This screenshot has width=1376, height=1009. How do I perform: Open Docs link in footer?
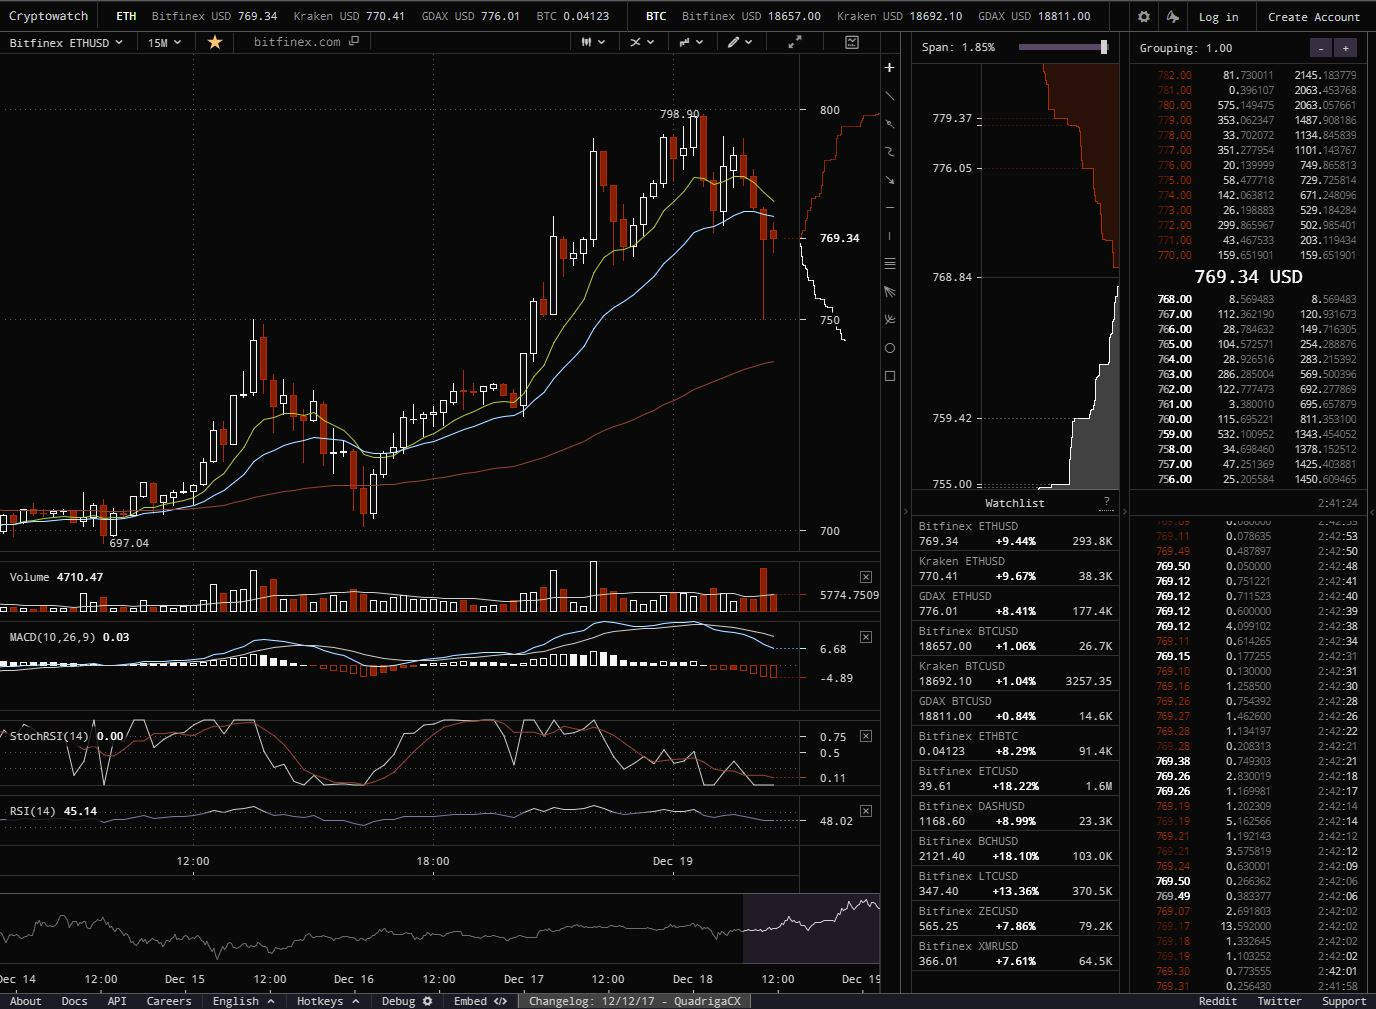(75, 1001)
